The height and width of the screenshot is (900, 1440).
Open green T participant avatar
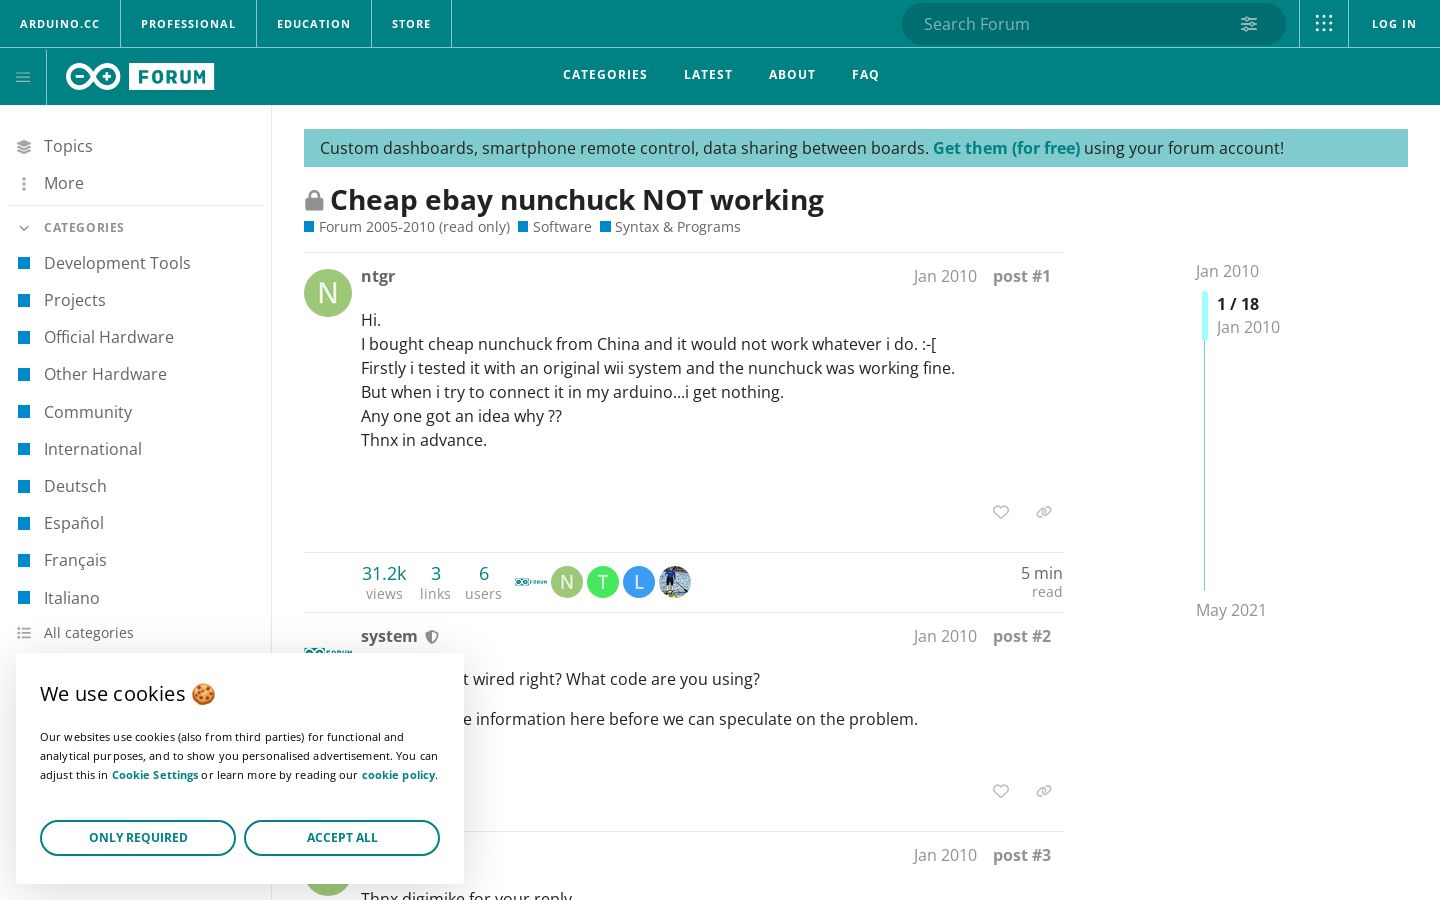click(603, 582)
